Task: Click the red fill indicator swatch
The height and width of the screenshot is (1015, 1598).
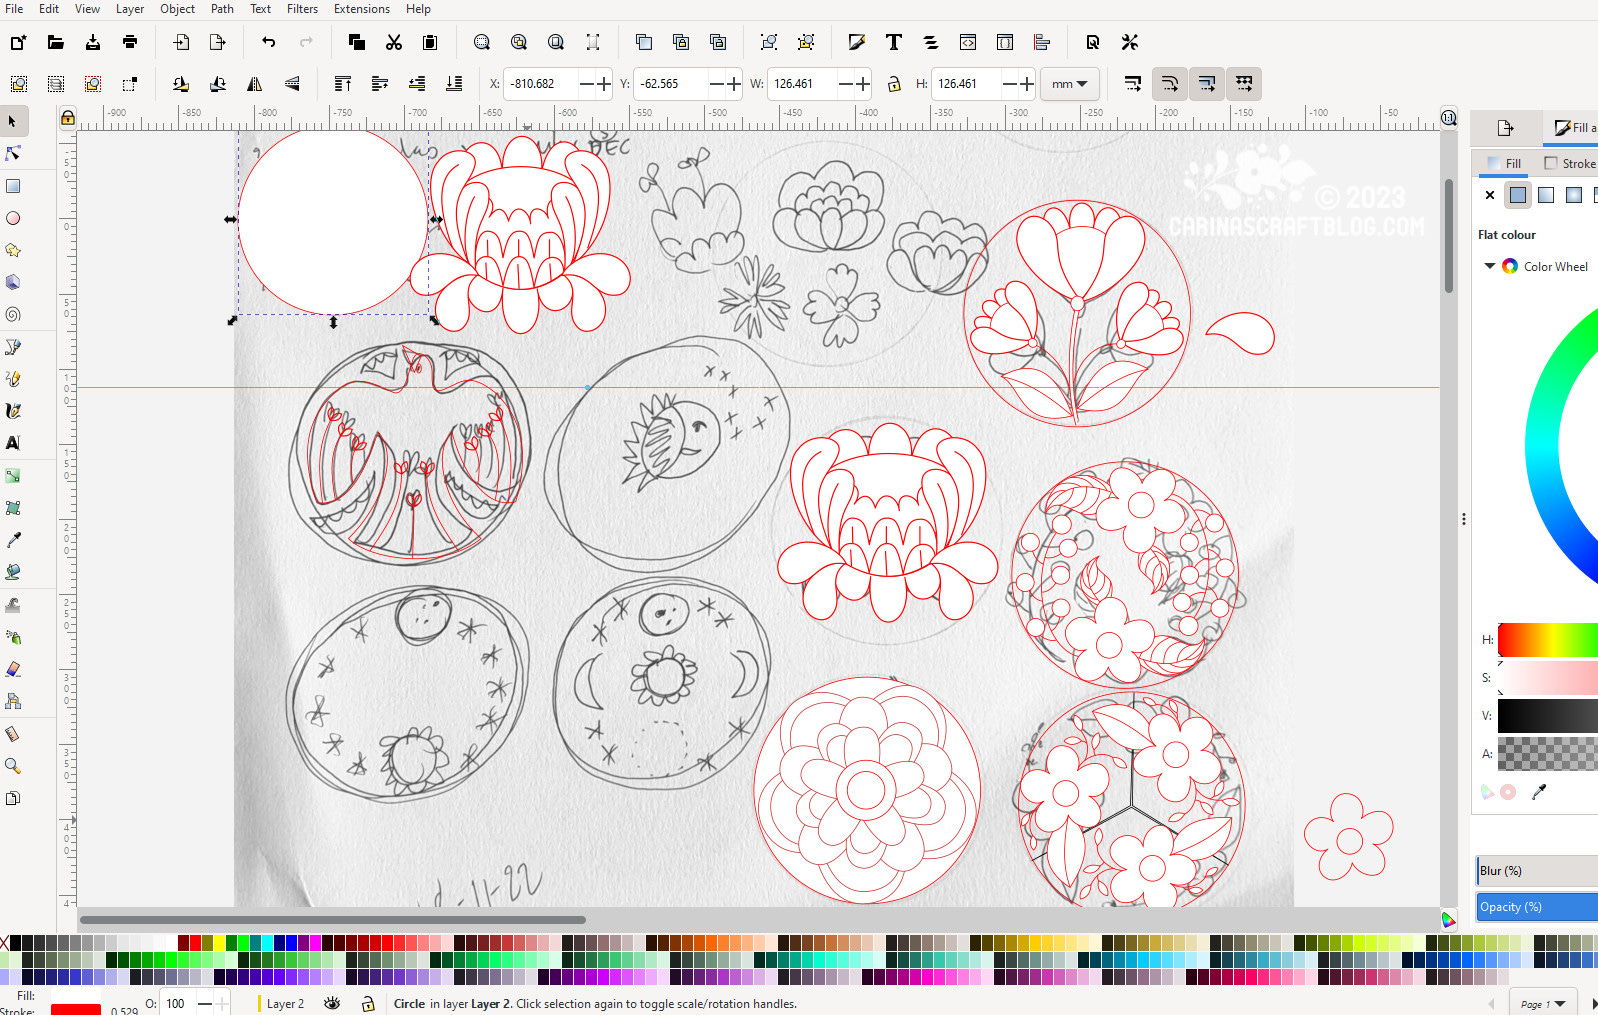Action: 76,1008
